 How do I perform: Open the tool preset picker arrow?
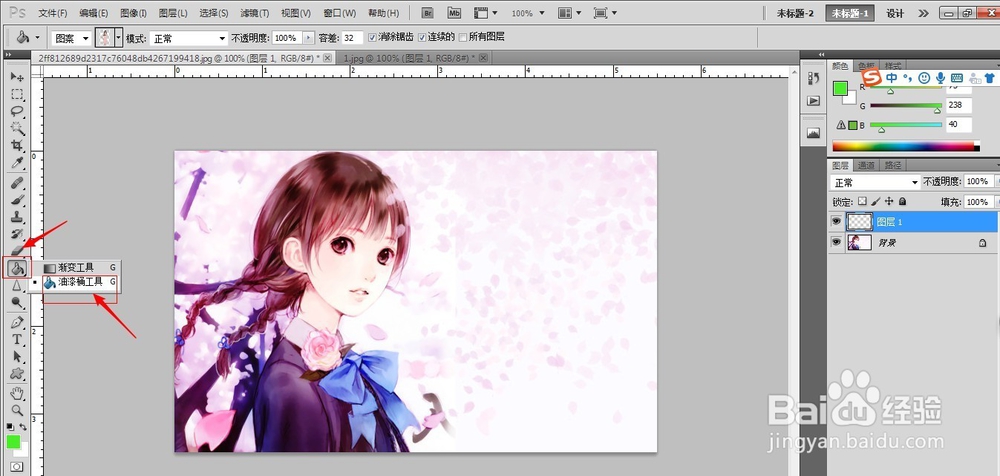click(37, 38)
